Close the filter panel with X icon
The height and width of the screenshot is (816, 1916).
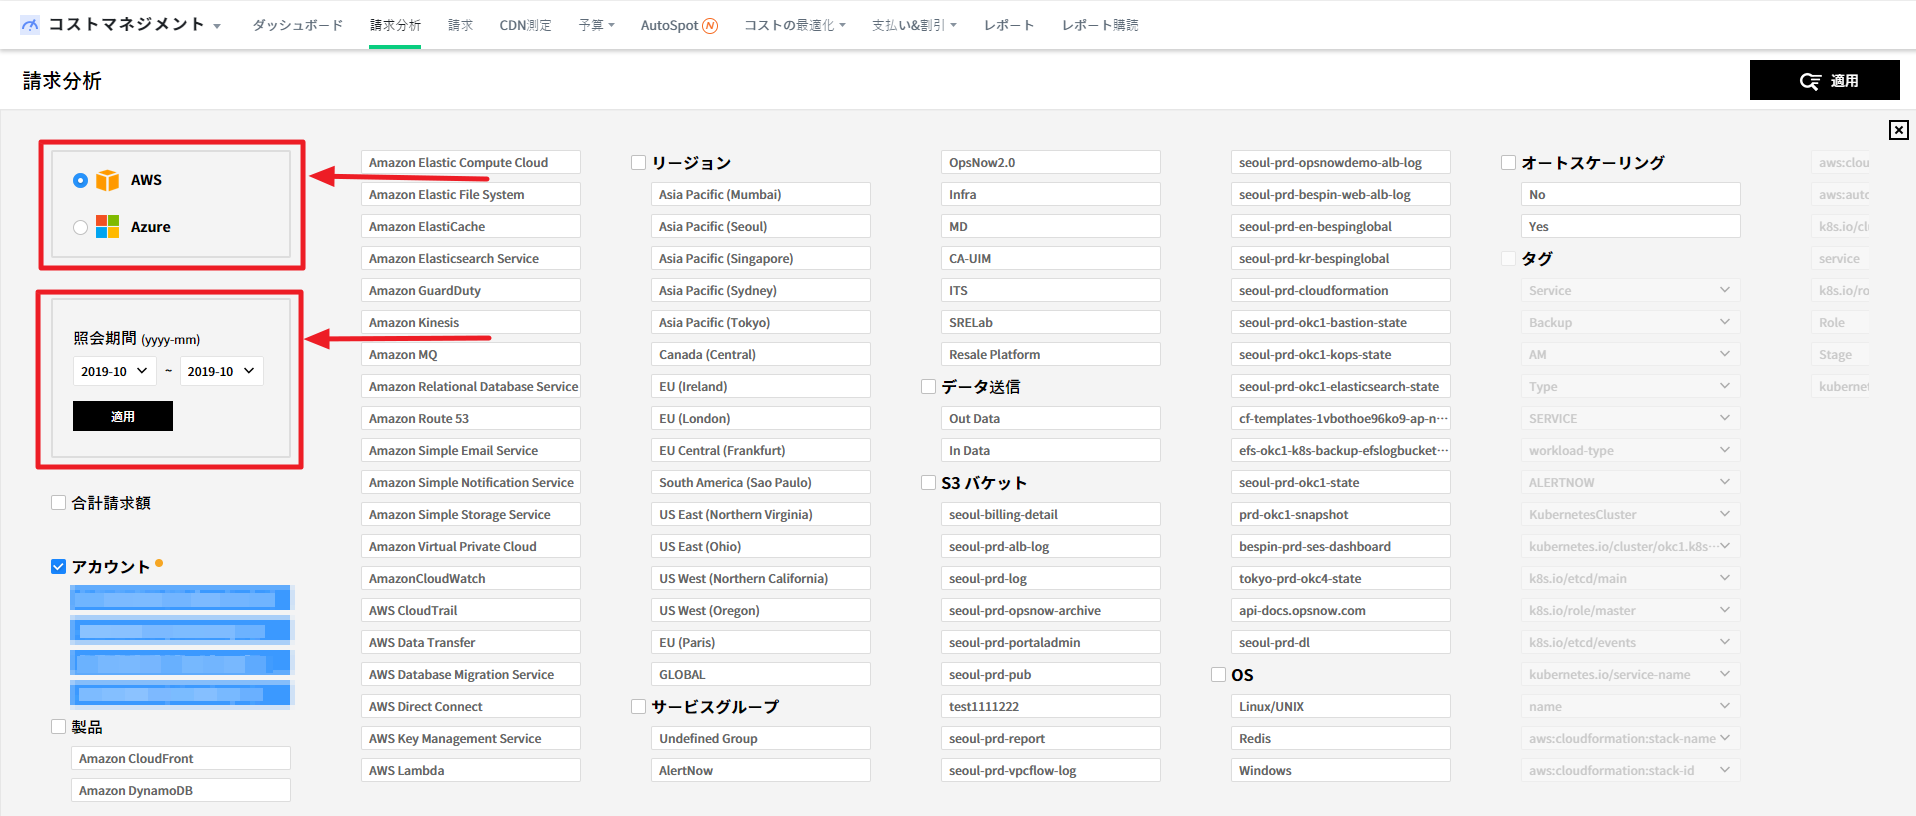point(1898,130)
